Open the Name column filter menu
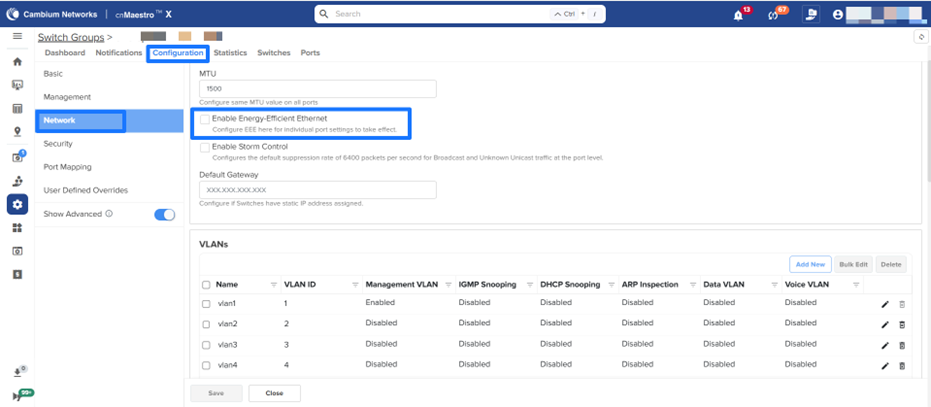The height and width of the screenshot is (407, 931). coord(273,285)
